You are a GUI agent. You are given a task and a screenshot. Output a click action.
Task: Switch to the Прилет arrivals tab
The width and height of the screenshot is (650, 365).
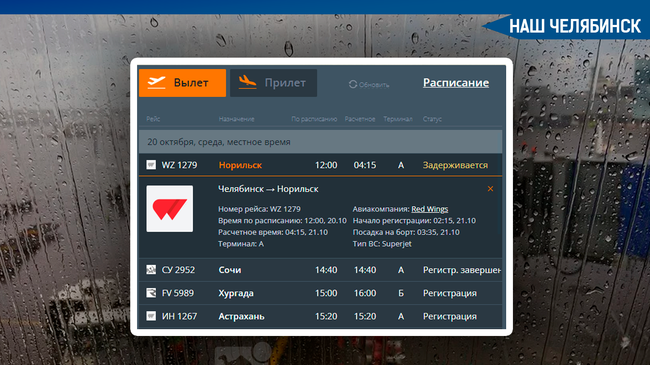[x=274, y=83]
